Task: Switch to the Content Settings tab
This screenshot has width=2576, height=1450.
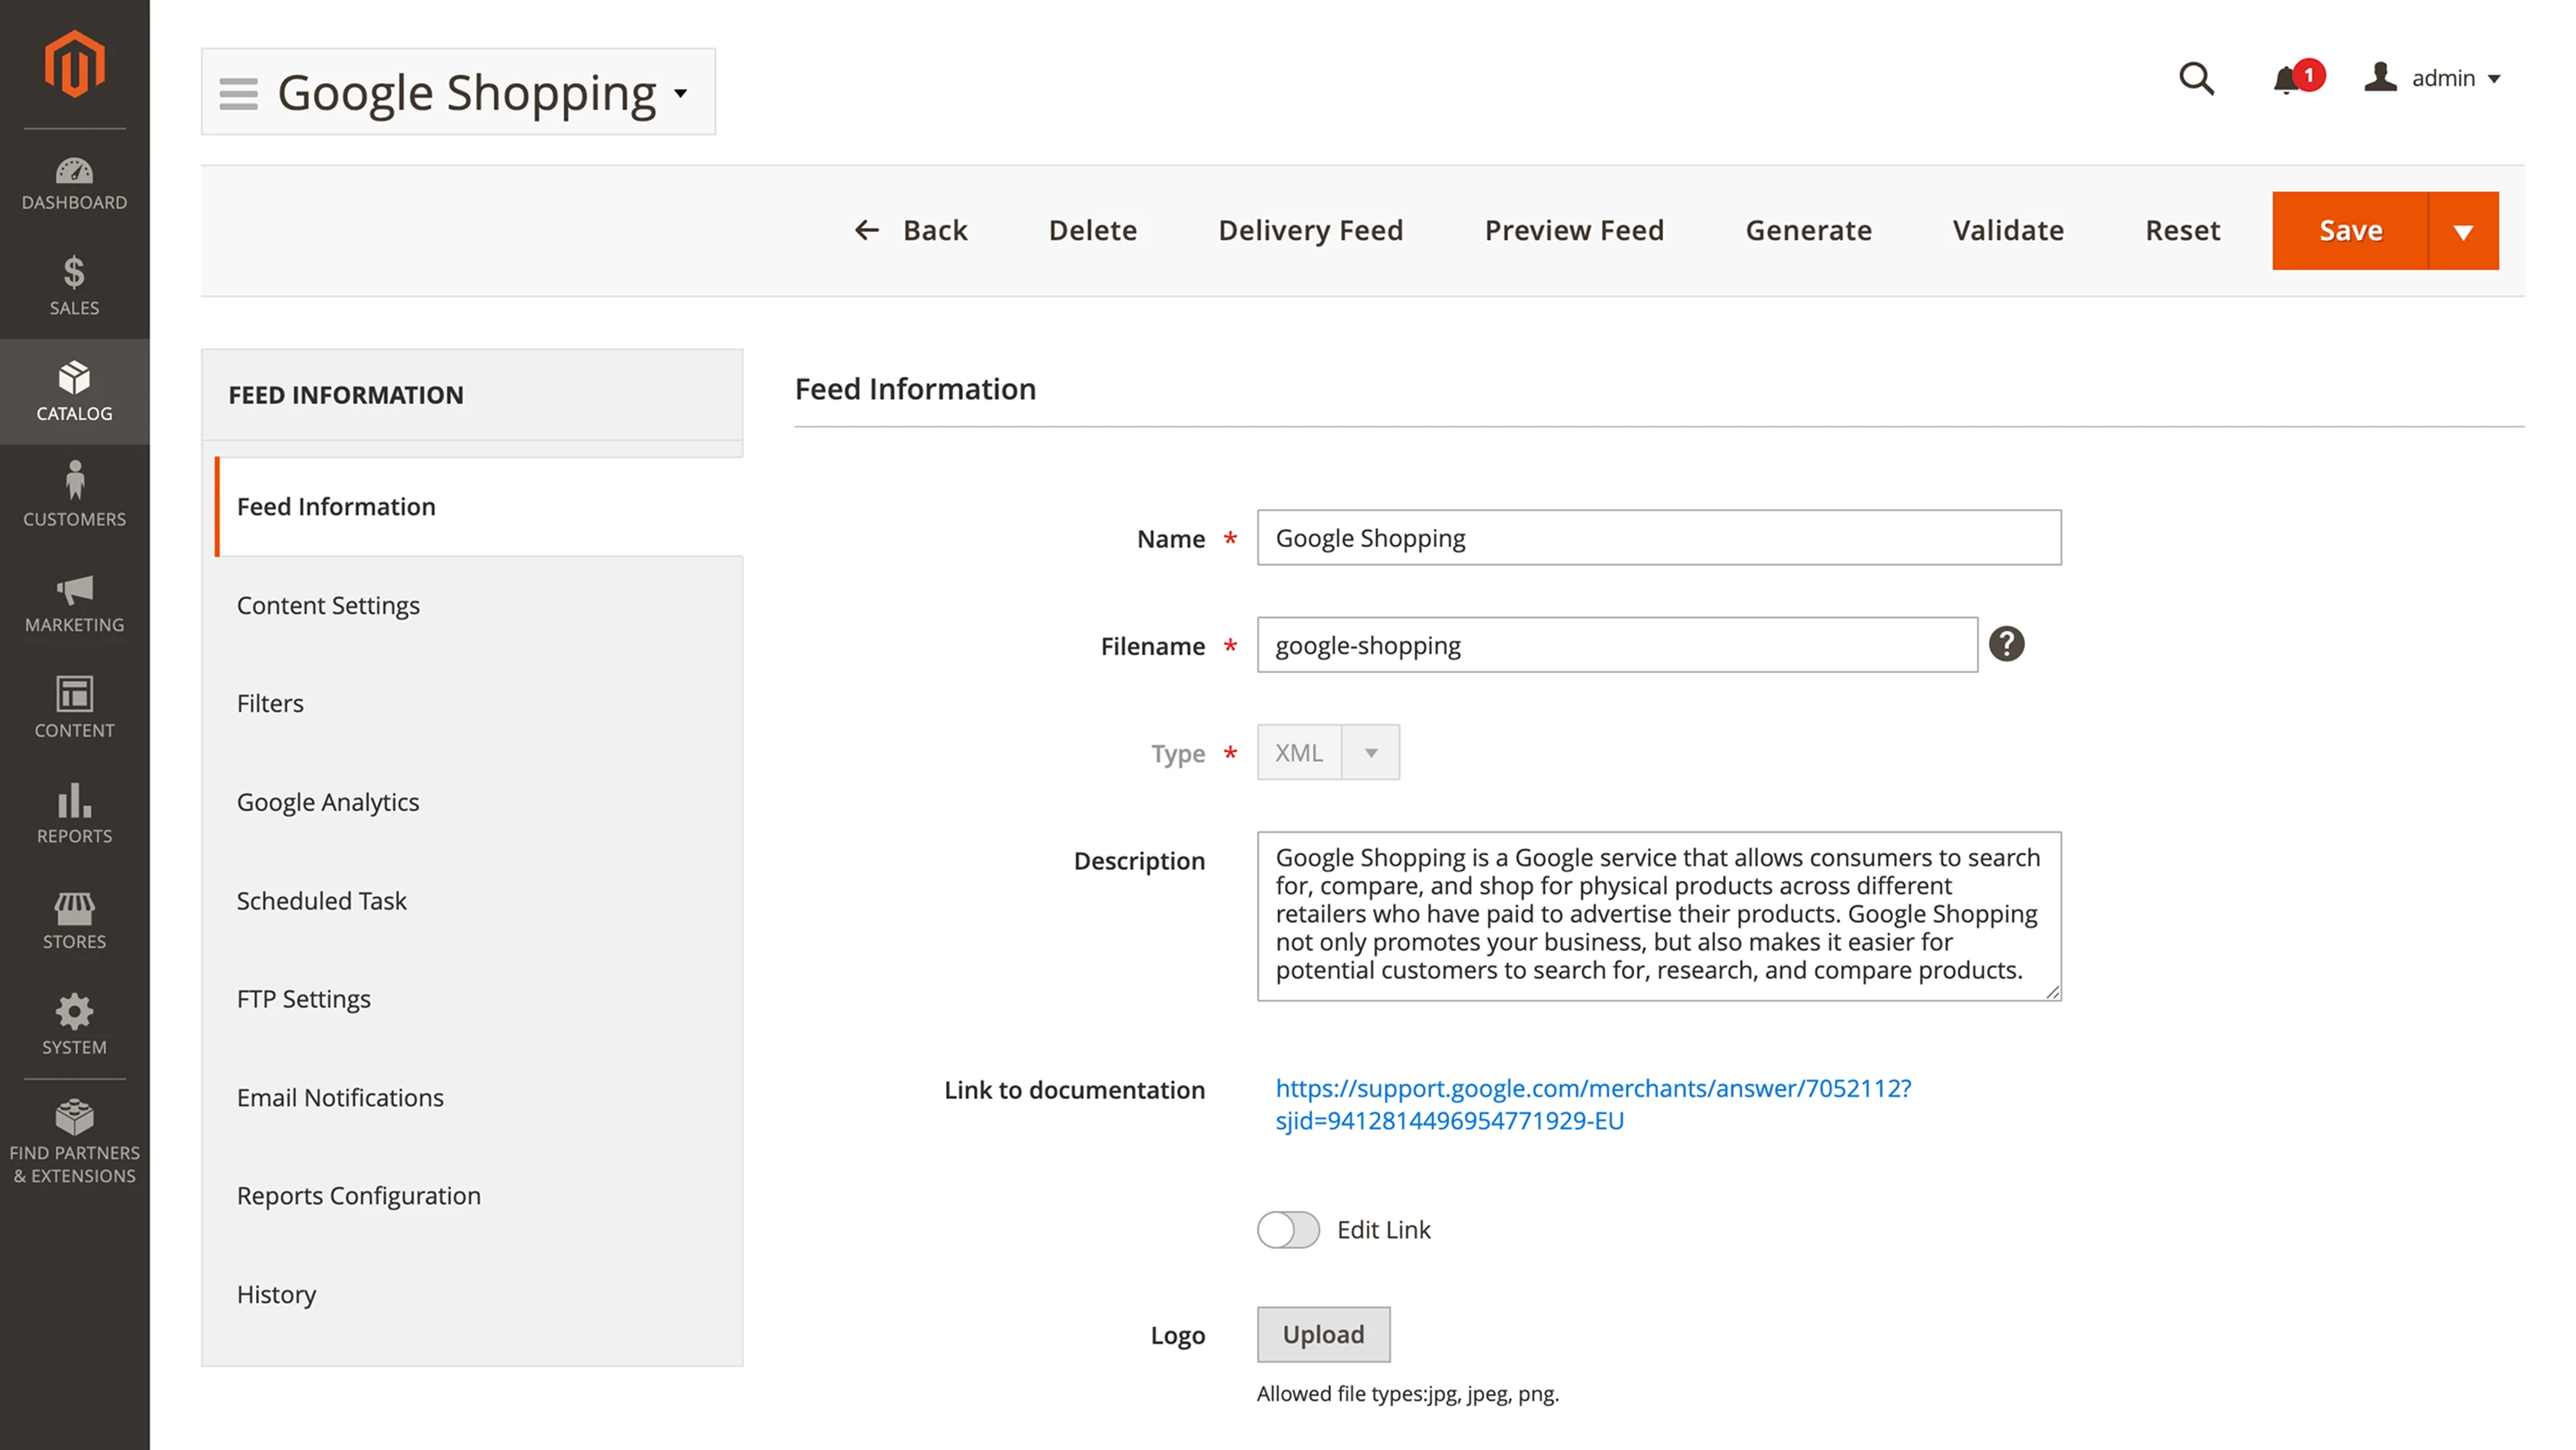Action: pos(328,605)
